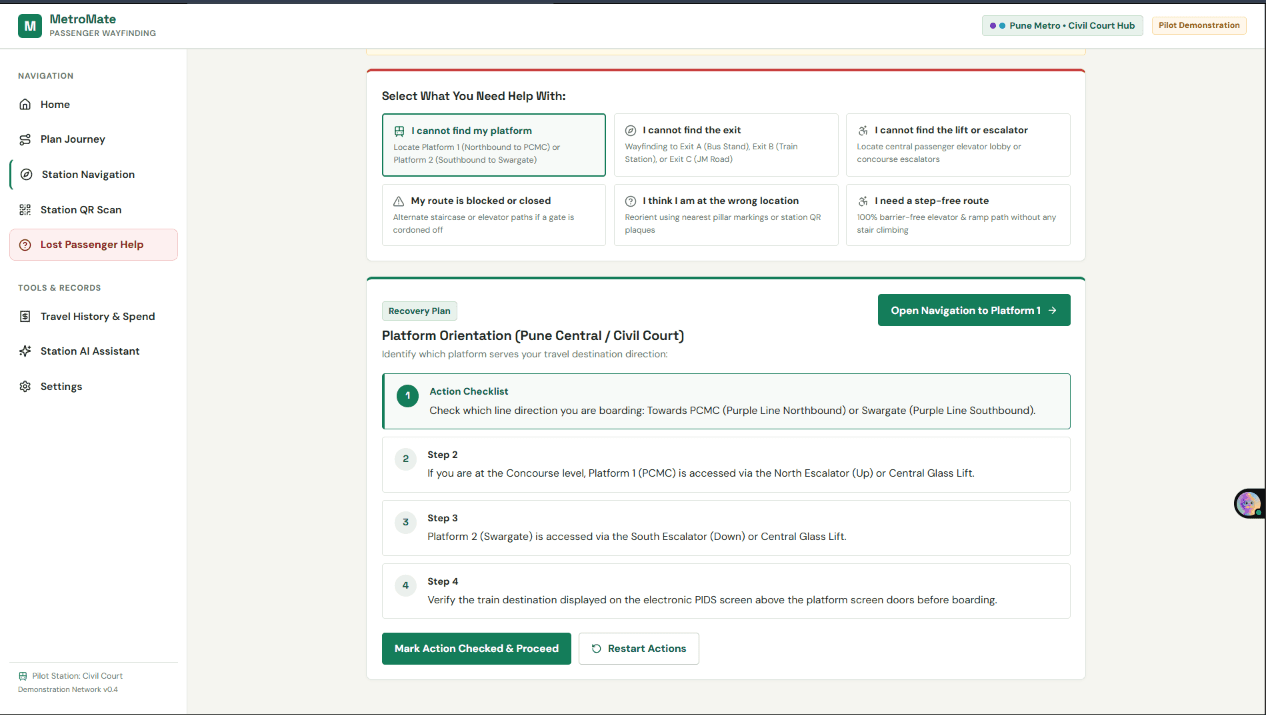Click the Pilot Demonstration badge
The image size is (1266, 715).
pyautogui.click(x=1199, y=25)
